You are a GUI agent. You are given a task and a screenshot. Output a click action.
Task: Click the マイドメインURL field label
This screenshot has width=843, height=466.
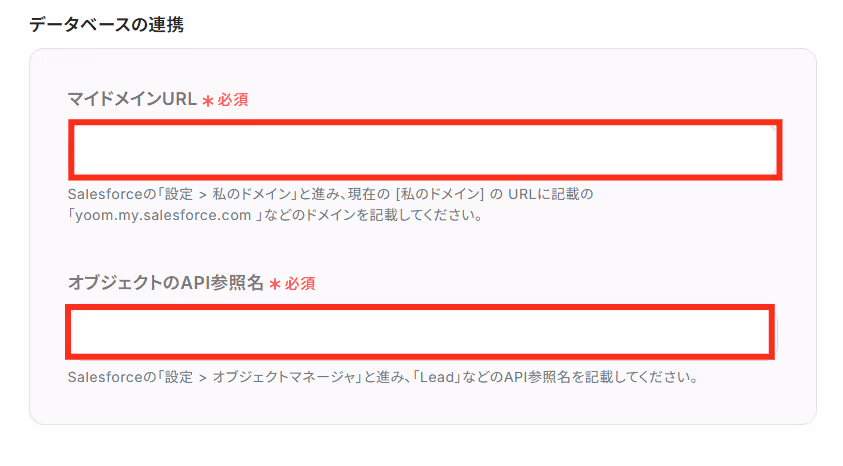click(x=132, y=99)
